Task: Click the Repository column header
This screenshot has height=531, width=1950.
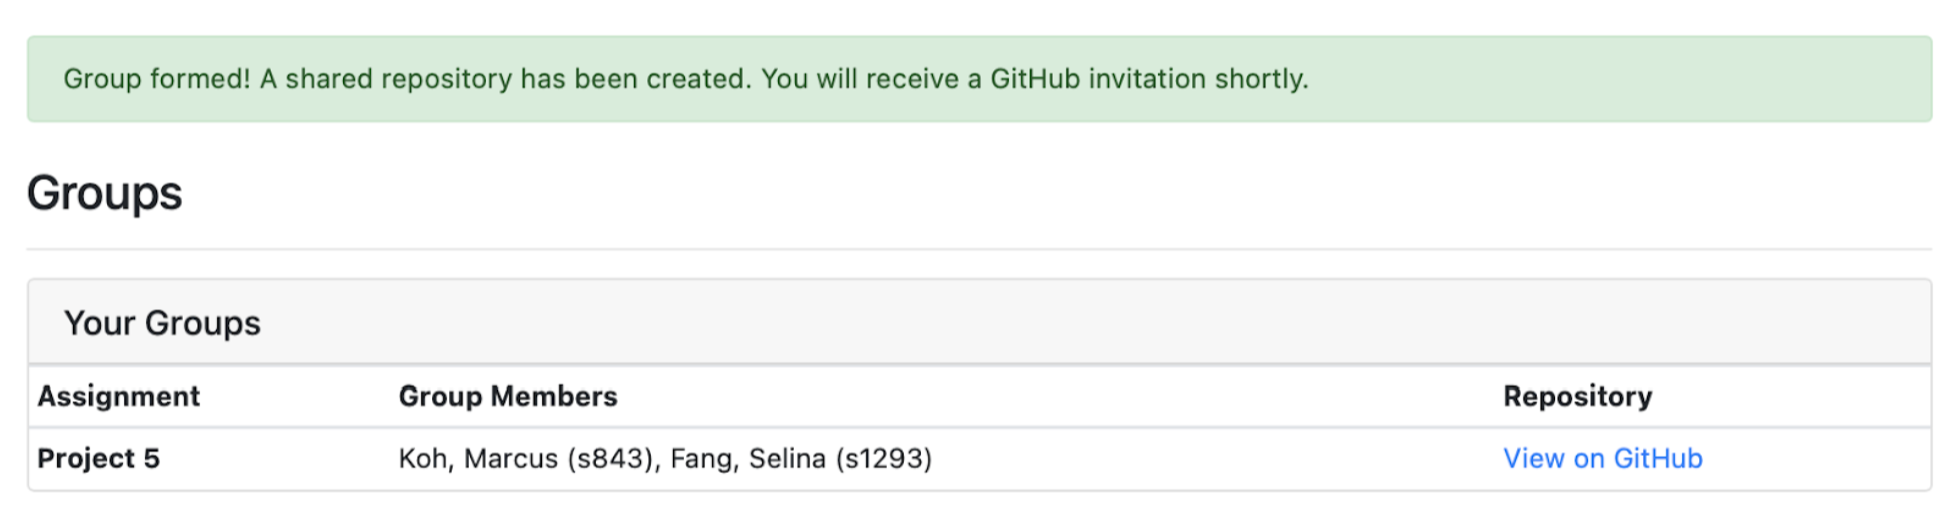Action: click(x=1577, y=397)
